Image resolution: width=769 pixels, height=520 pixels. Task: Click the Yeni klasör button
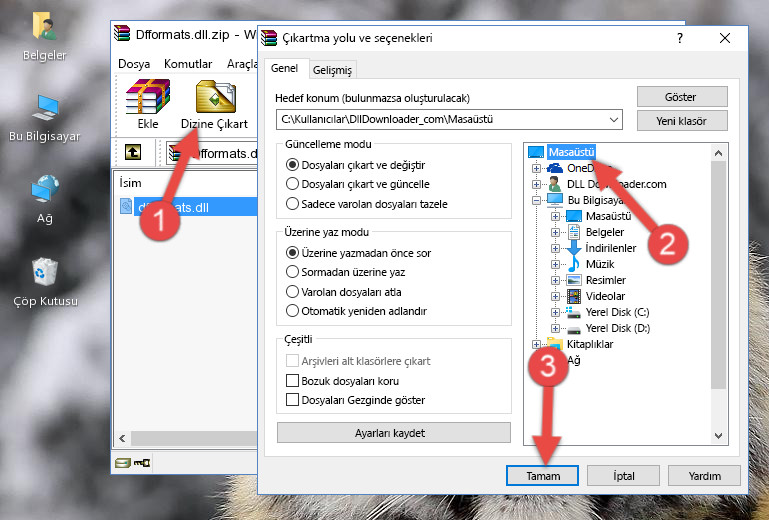(x=681, y=121)
